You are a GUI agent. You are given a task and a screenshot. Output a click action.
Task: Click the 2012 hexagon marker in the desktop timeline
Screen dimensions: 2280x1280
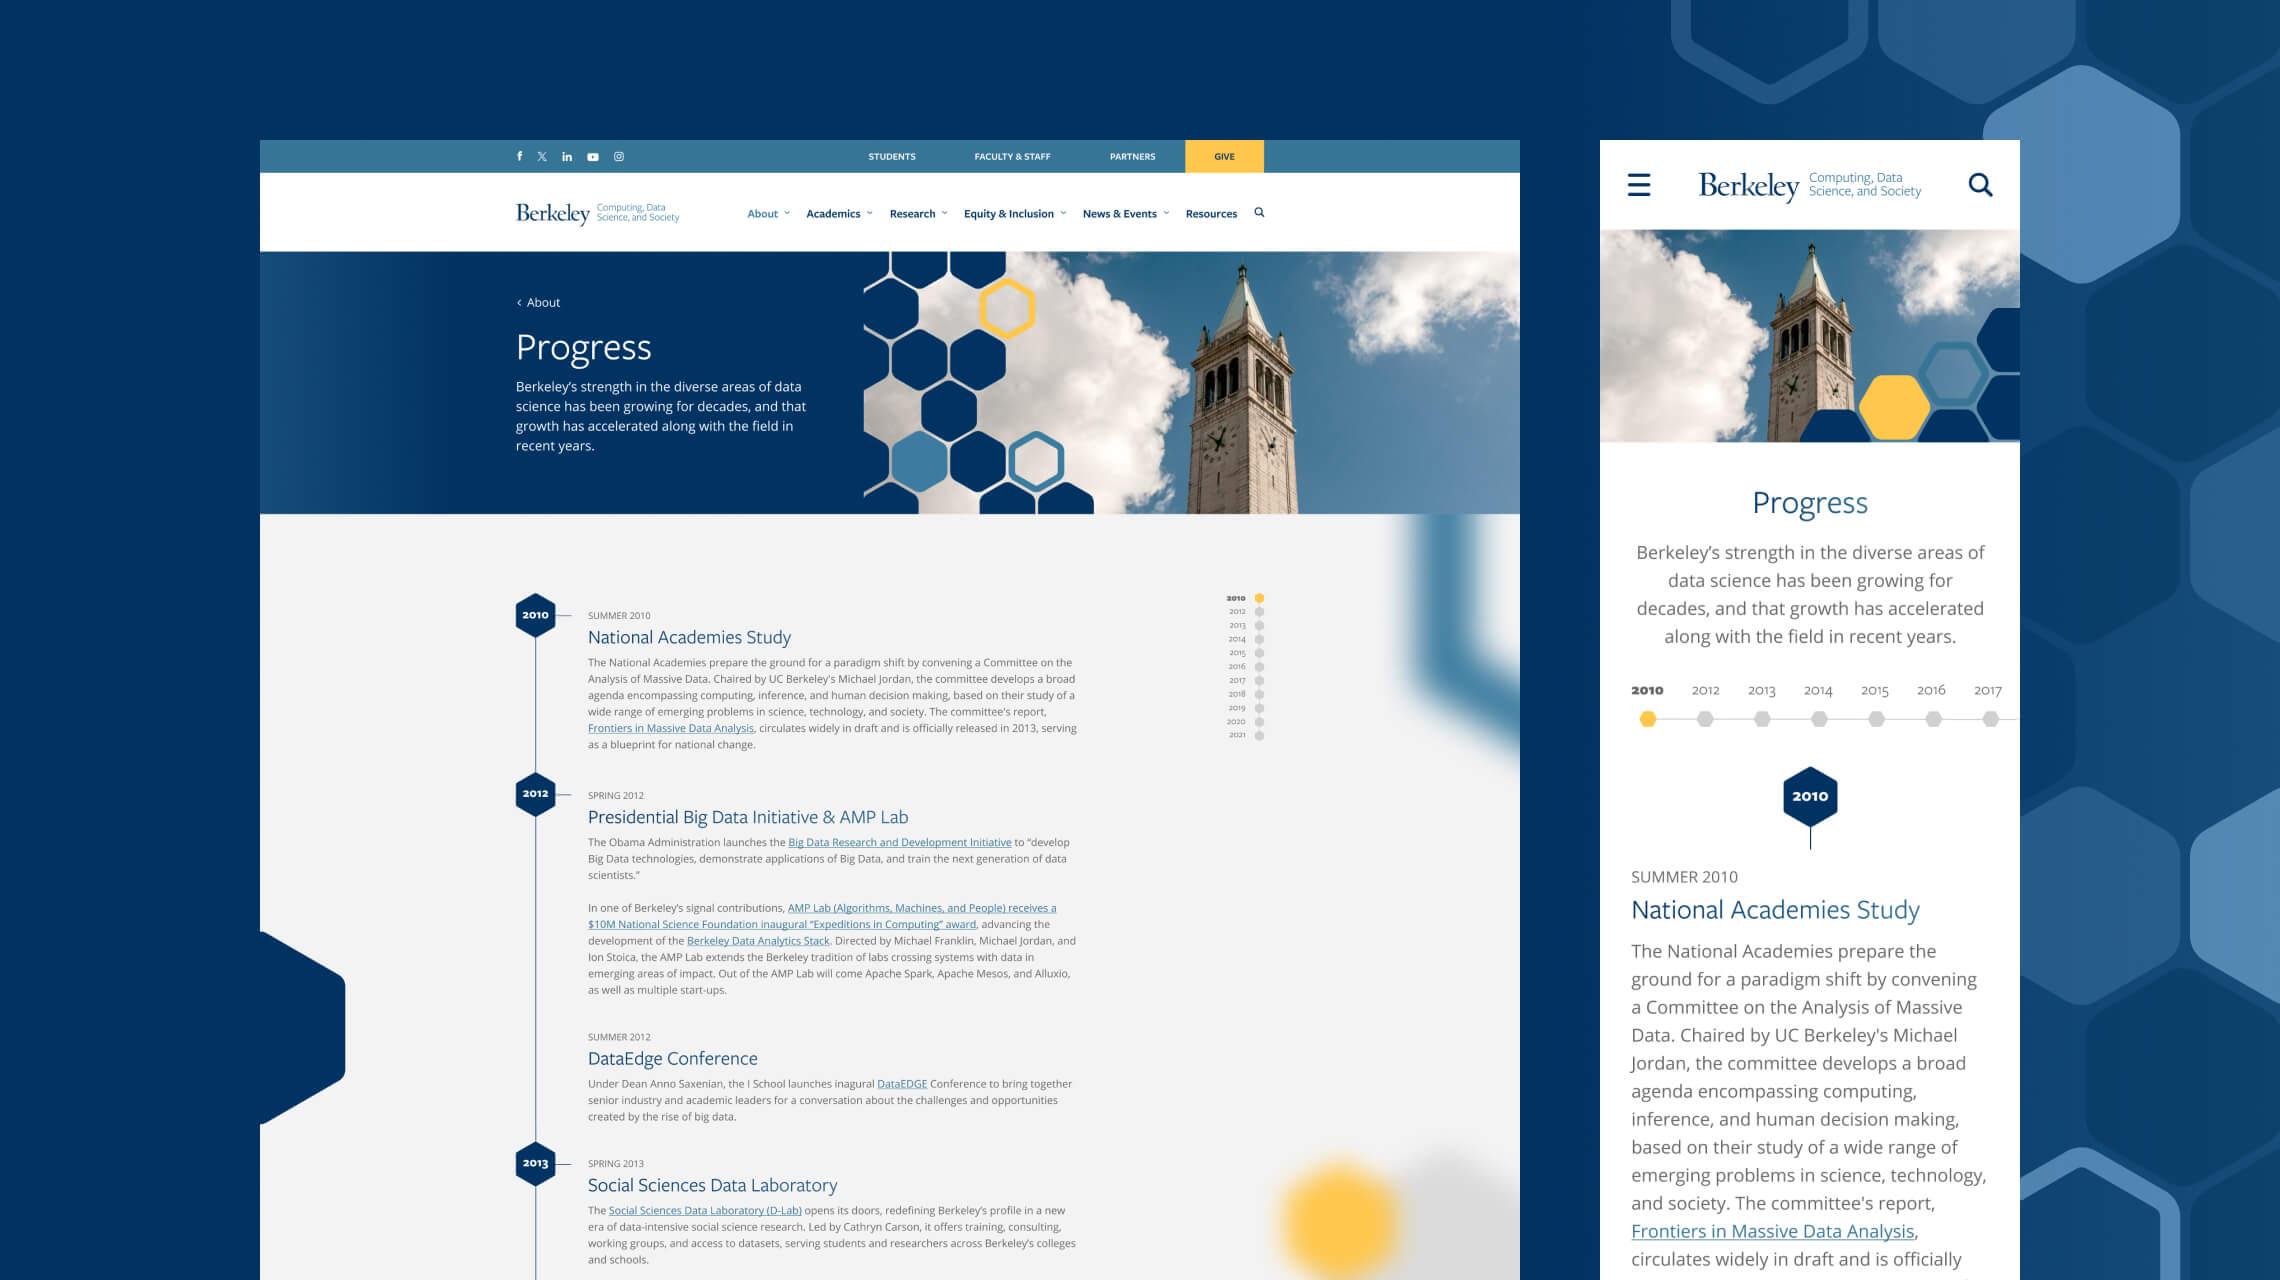[x=535, y=794]
